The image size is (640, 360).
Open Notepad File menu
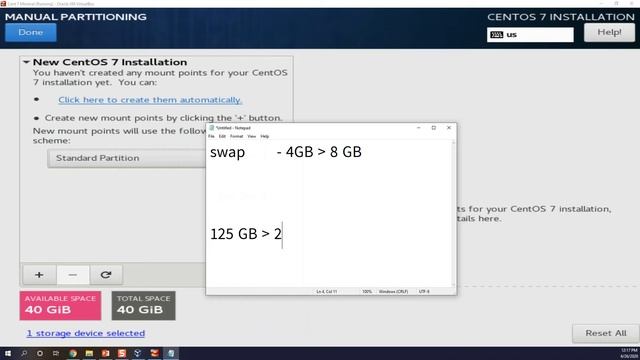click(211, 136)
